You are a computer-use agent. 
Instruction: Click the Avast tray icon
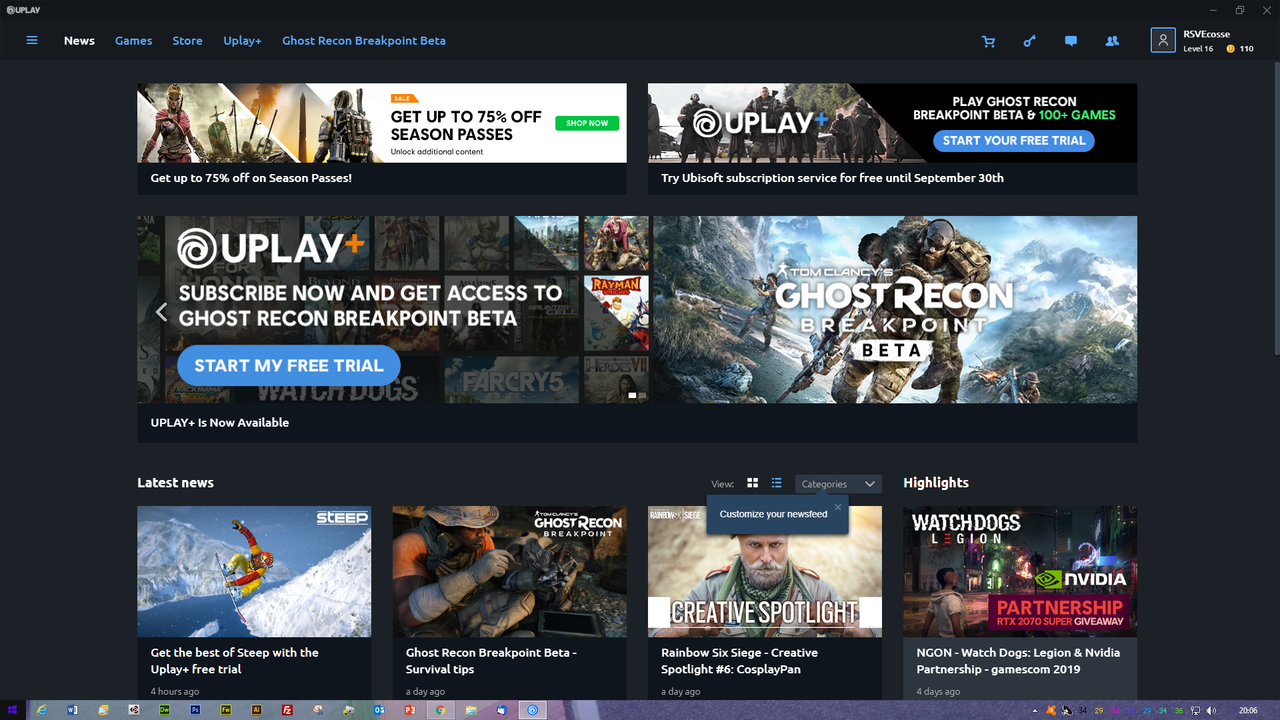[1051, 710]
